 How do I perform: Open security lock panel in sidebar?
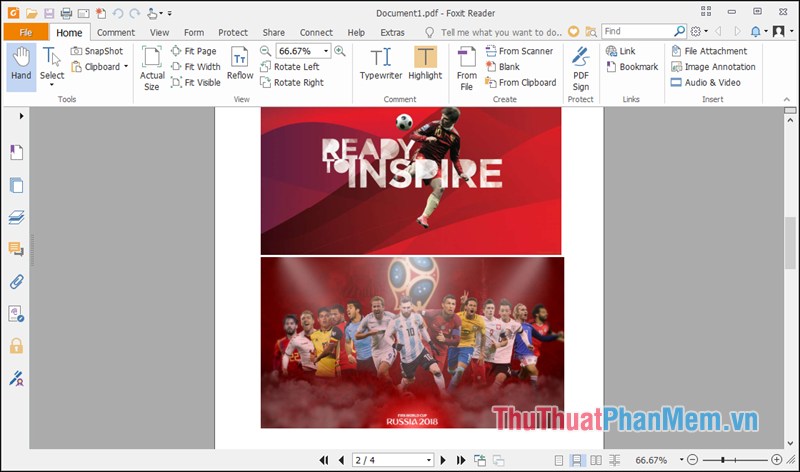16,346
